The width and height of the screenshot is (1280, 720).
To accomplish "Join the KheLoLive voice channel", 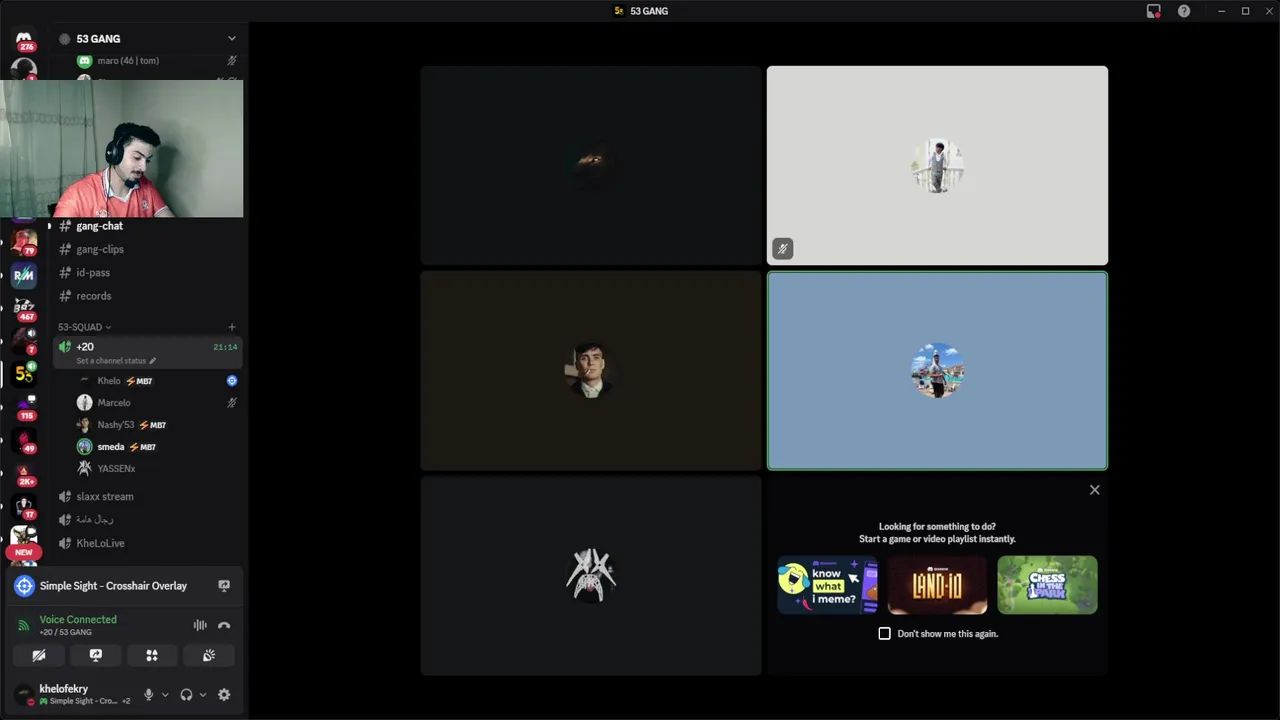I will click(147, 543).
